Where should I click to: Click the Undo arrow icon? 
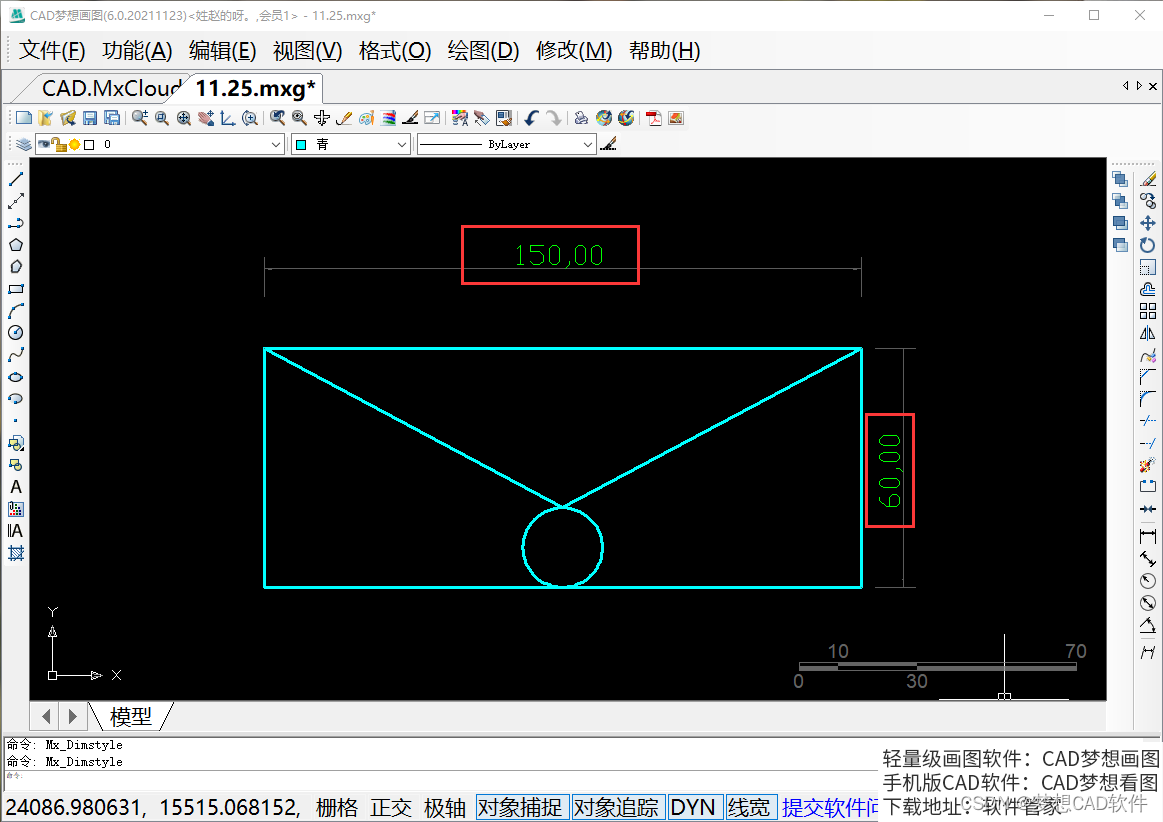[531, 118]
